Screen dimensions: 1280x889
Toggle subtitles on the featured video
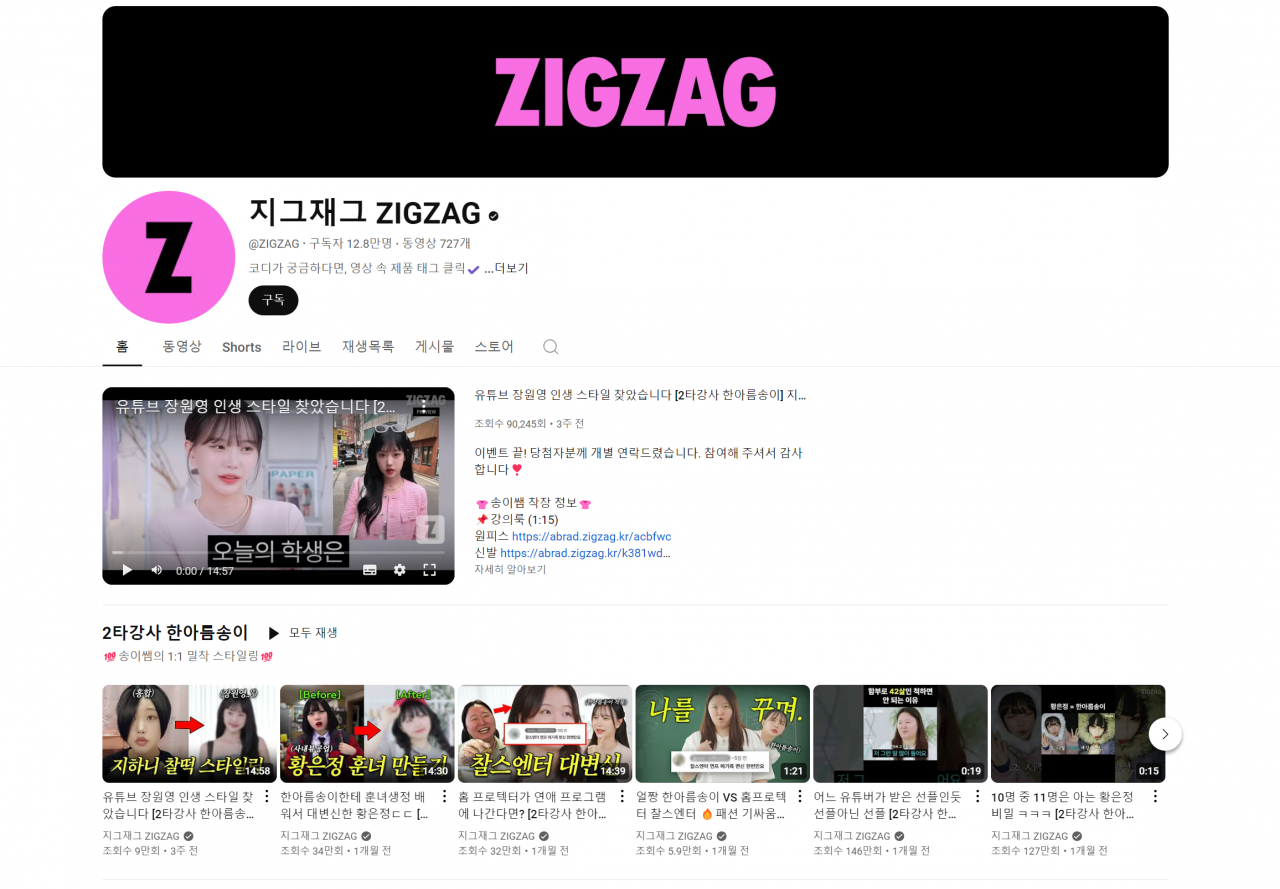point(370,570)
